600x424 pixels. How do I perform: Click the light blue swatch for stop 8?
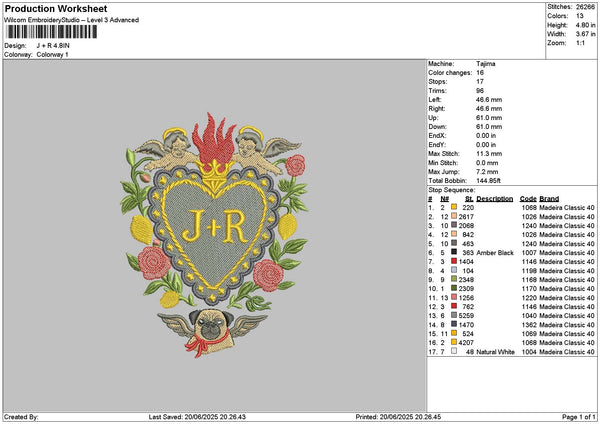coord(454,270)
